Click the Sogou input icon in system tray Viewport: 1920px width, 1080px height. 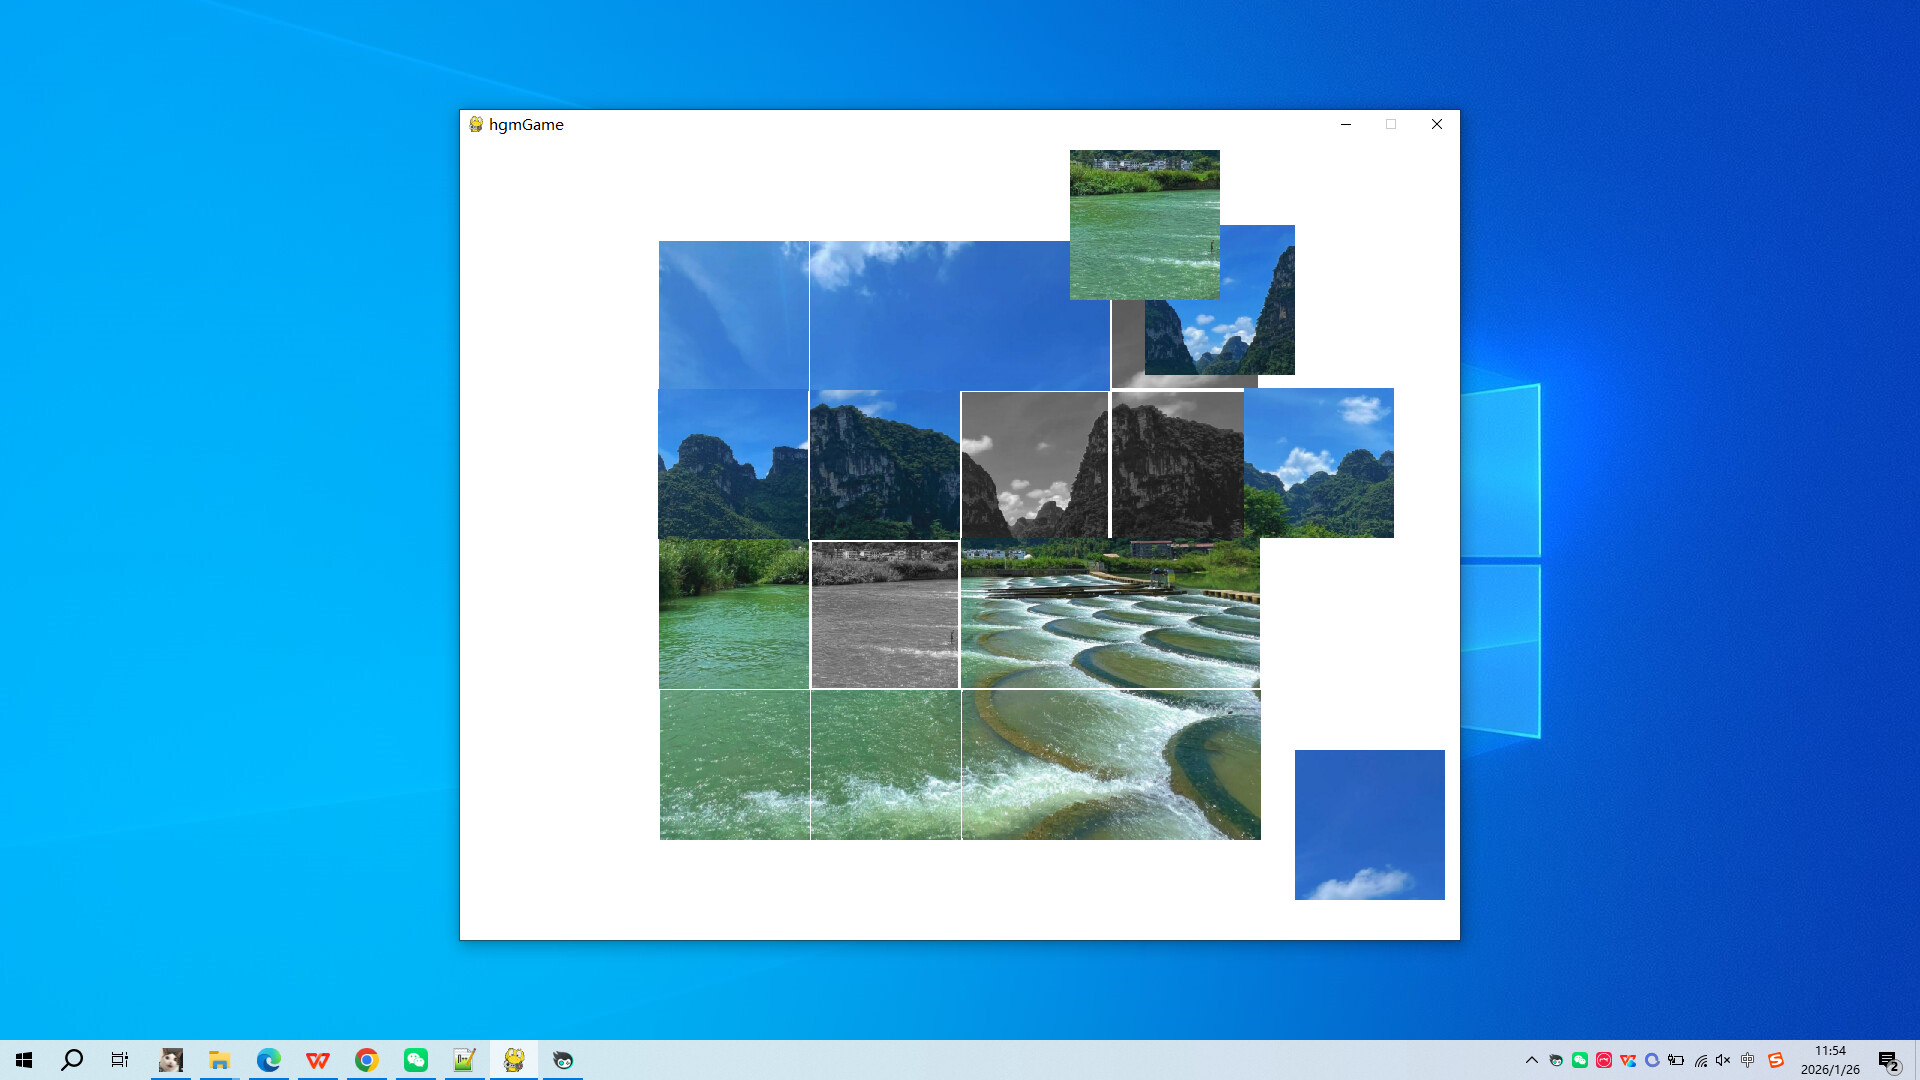[x=1777, y=1059]
